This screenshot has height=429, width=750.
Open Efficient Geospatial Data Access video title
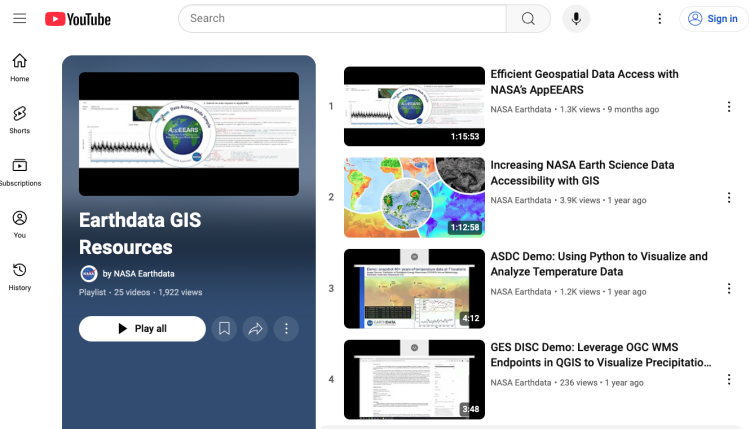pyautogui.click(x=585, y=82)
